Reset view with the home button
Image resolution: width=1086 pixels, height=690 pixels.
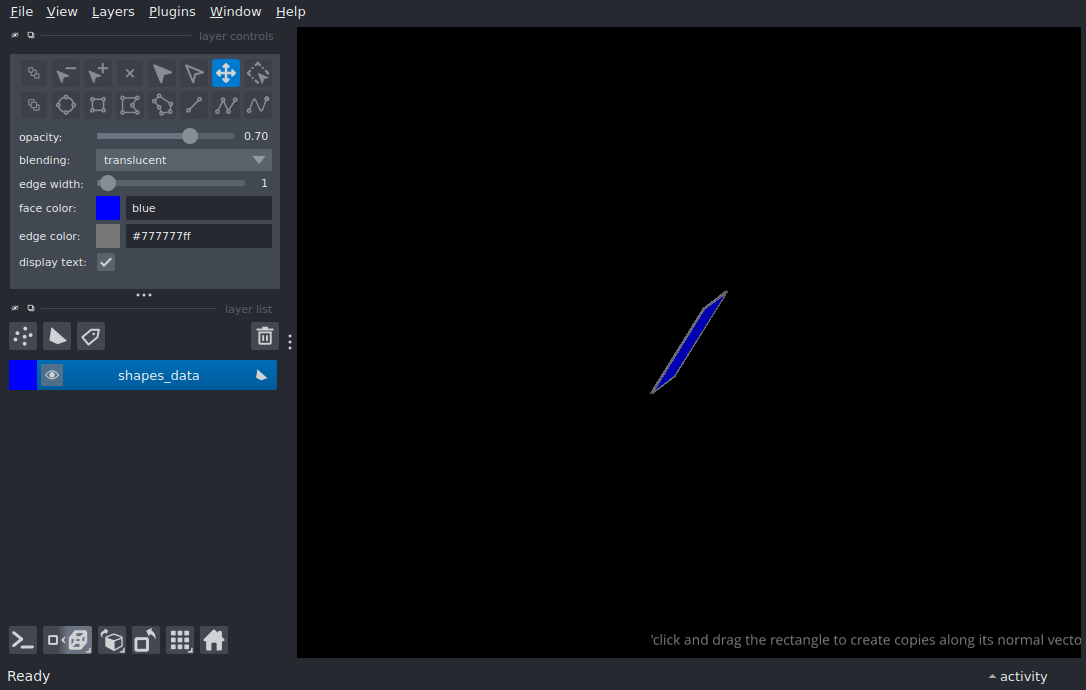pos(214,640)
